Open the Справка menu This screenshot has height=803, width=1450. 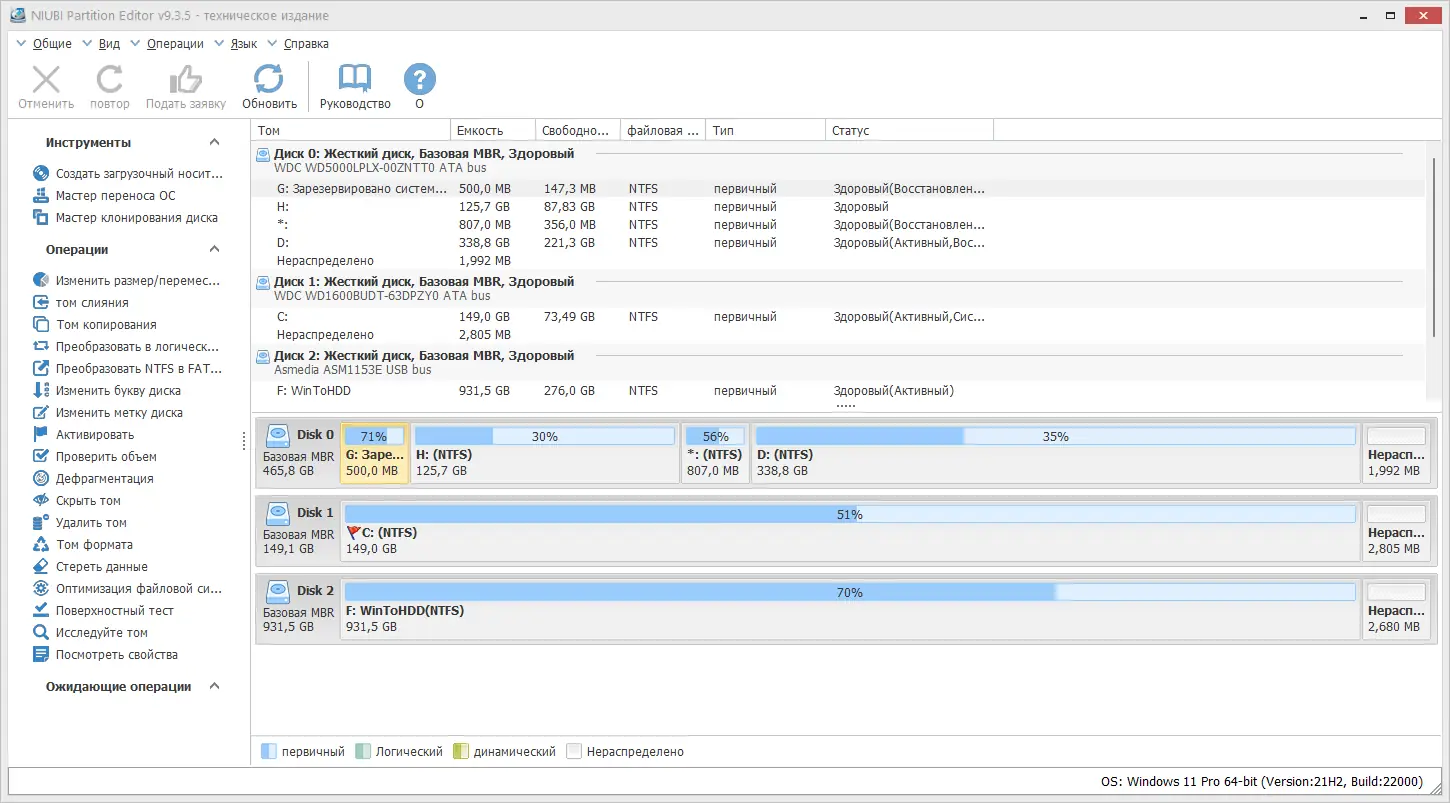306,44
